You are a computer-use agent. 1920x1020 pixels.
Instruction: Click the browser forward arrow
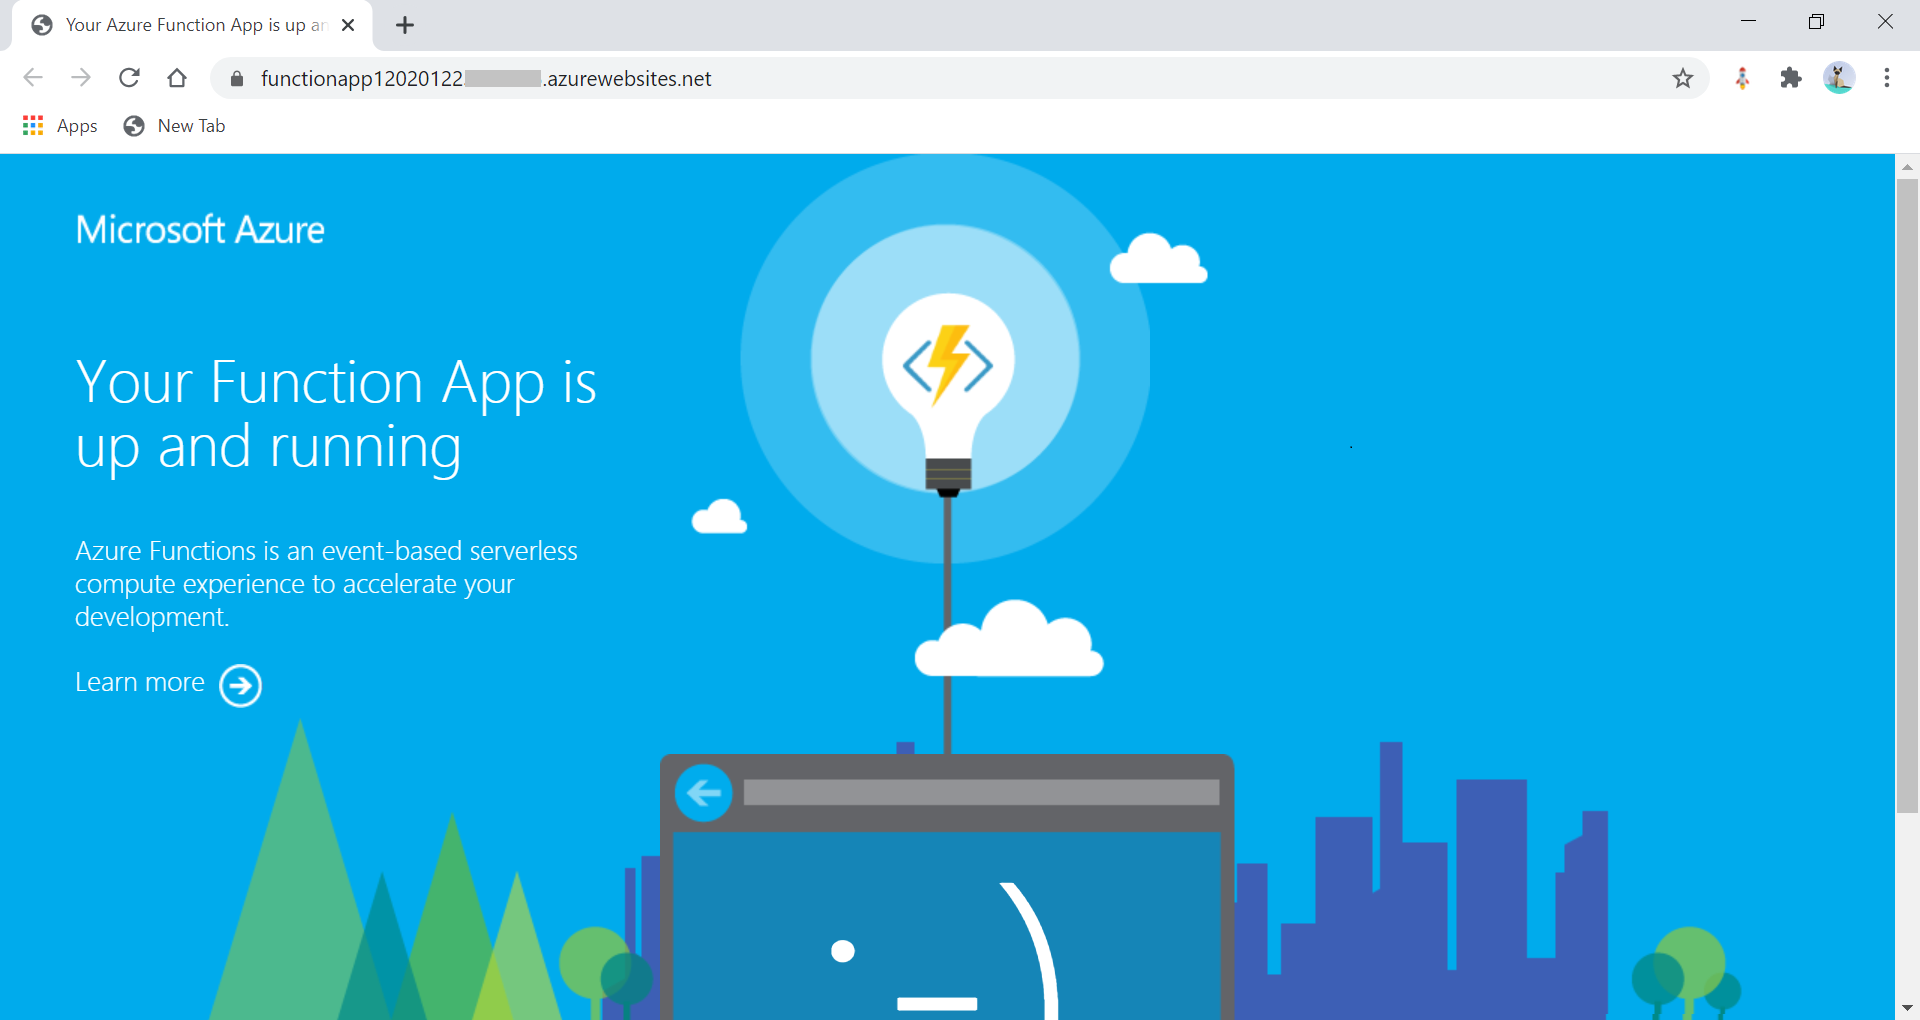pos(81,78)
